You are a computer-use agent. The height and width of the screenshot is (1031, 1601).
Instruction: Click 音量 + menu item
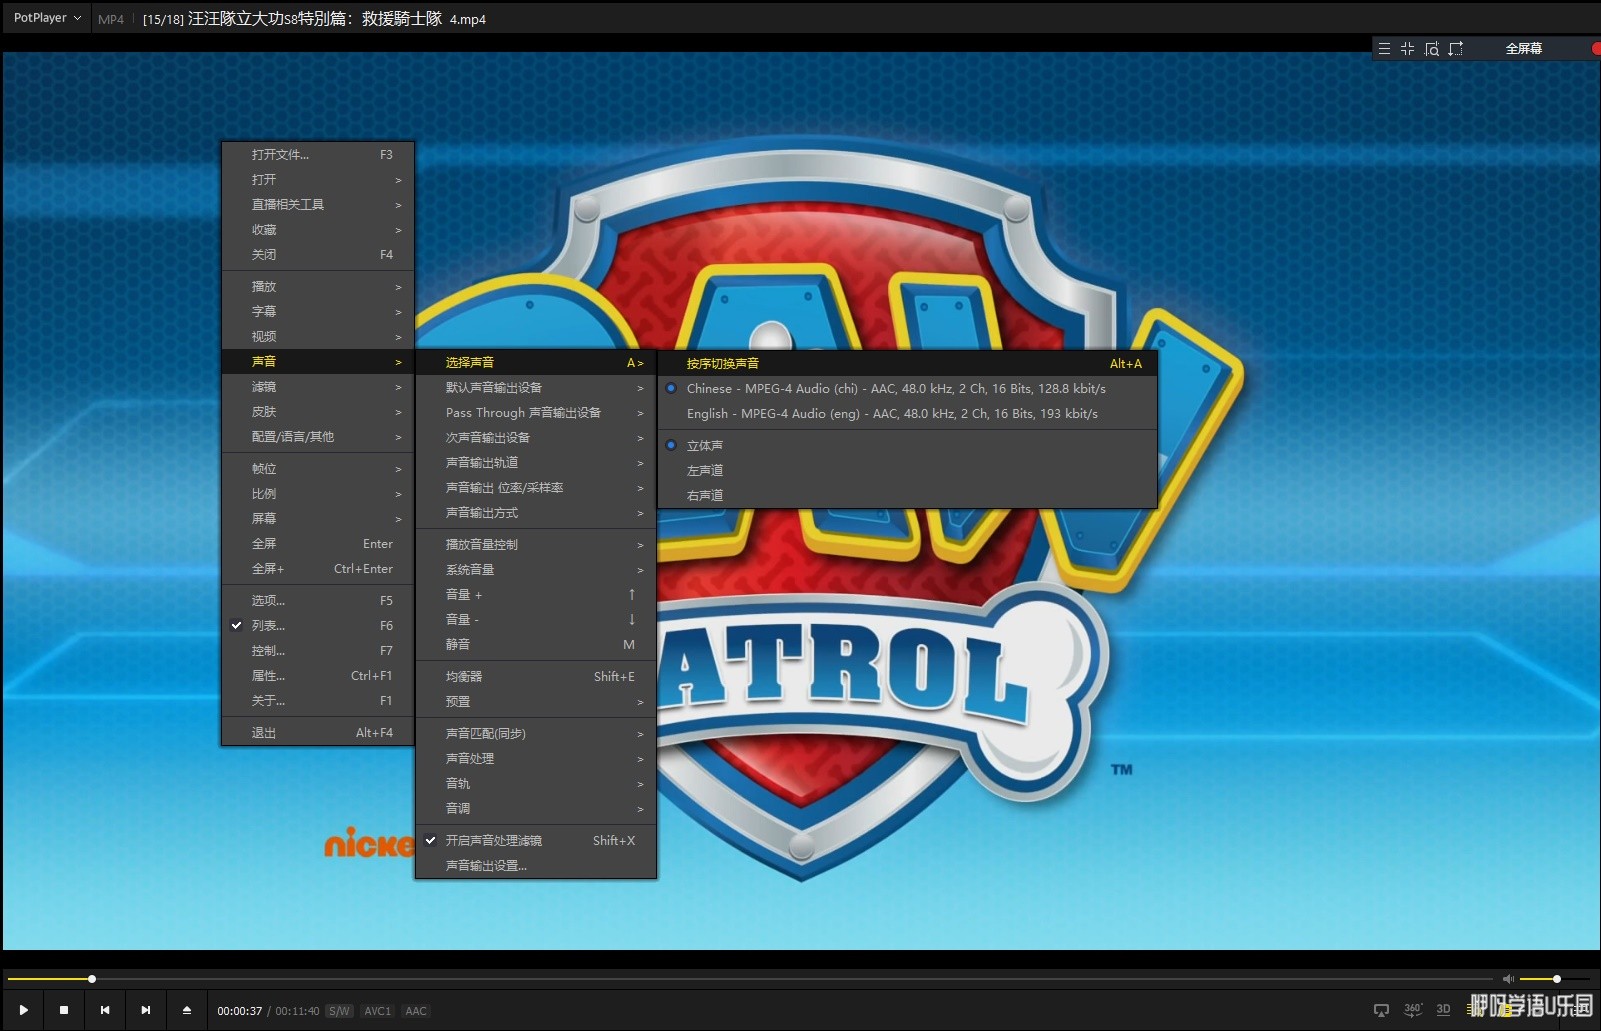click(x=536, y=594)
